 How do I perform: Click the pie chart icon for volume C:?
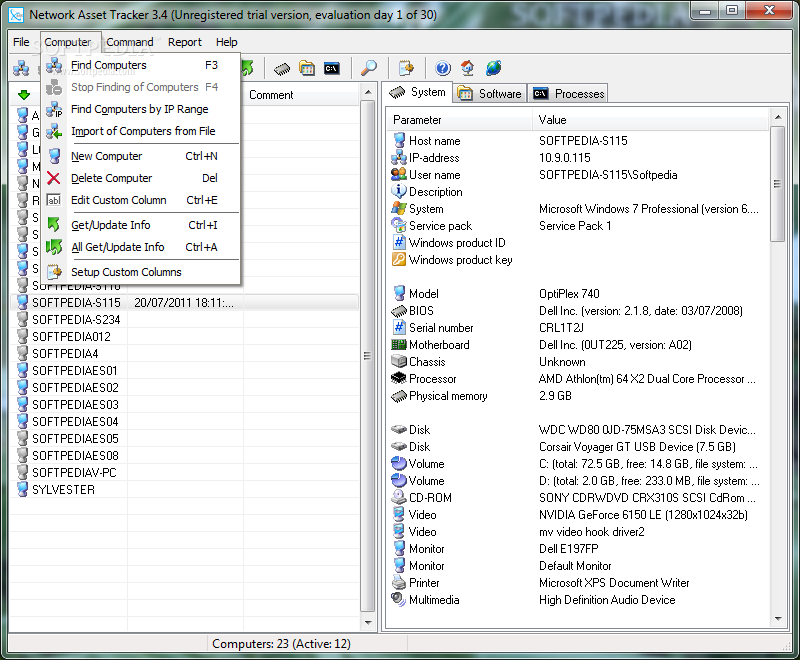(399, 464)
